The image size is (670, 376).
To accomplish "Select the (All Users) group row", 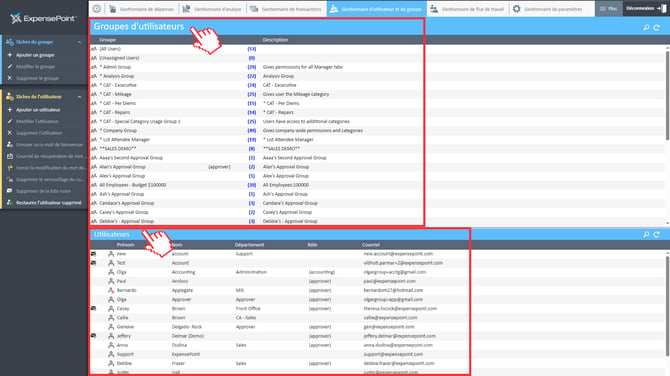I will pyautogui.click(x=377, y=49).
